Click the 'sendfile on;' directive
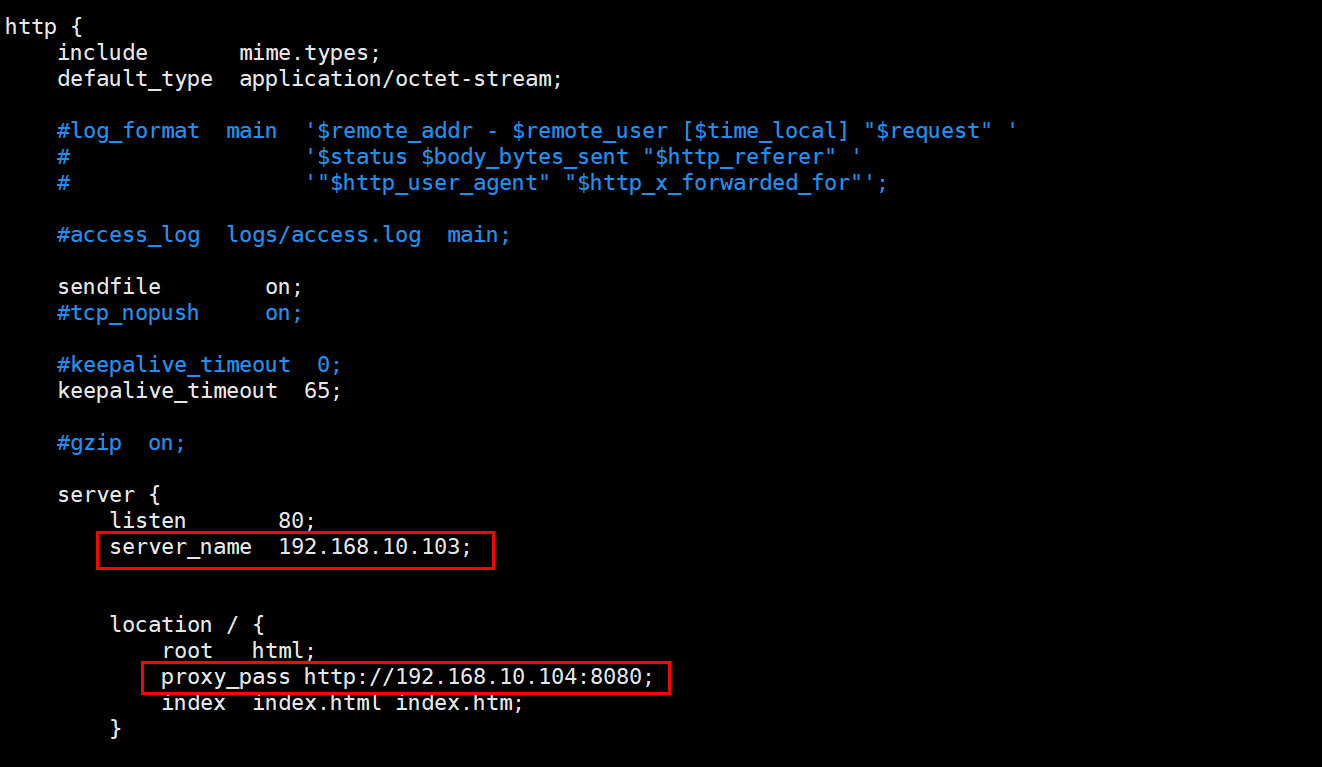This screenshot has height=767, width=1322. [x=180, y=287]
